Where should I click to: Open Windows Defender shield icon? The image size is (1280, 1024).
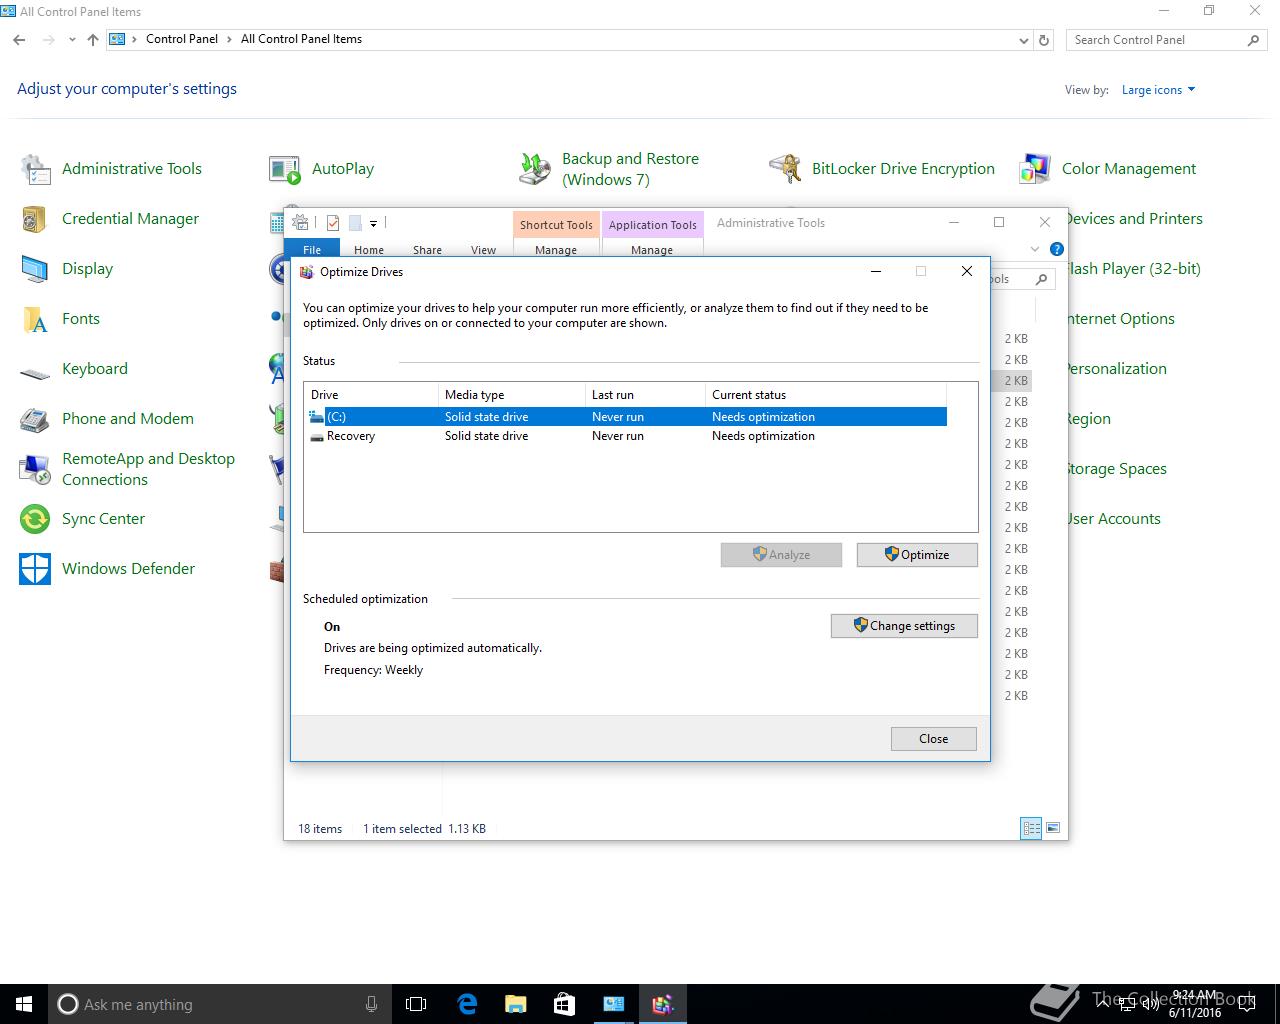pyautogui.click(x=35, y=569)
